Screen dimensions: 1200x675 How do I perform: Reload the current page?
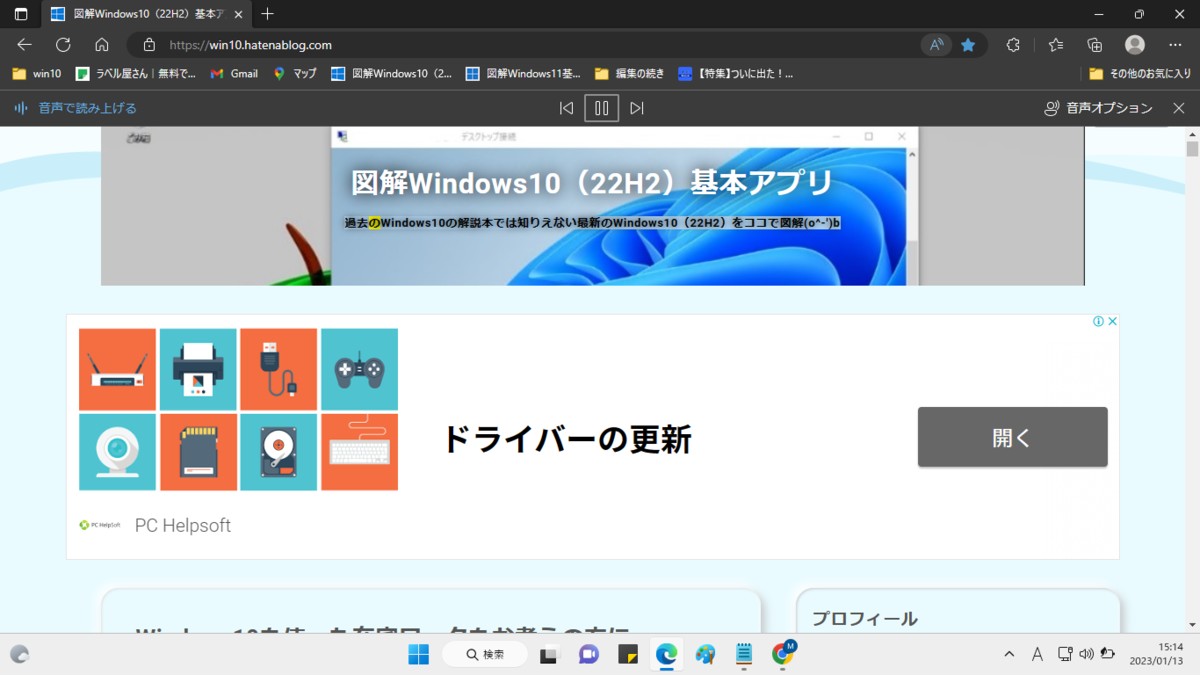[63, 45]
